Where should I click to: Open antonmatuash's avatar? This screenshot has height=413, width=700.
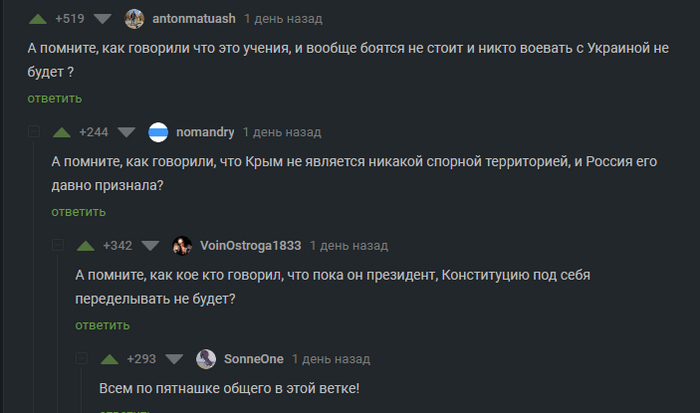click(x=134, y=19)
